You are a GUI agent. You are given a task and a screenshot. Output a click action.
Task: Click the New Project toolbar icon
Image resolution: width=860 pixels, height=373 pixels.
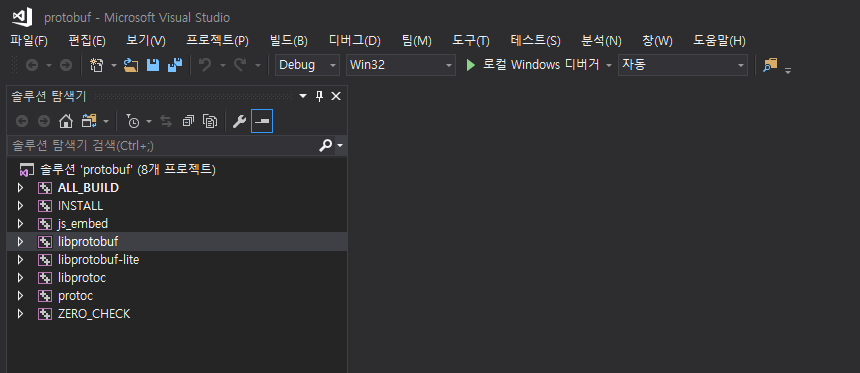point(97,65)
